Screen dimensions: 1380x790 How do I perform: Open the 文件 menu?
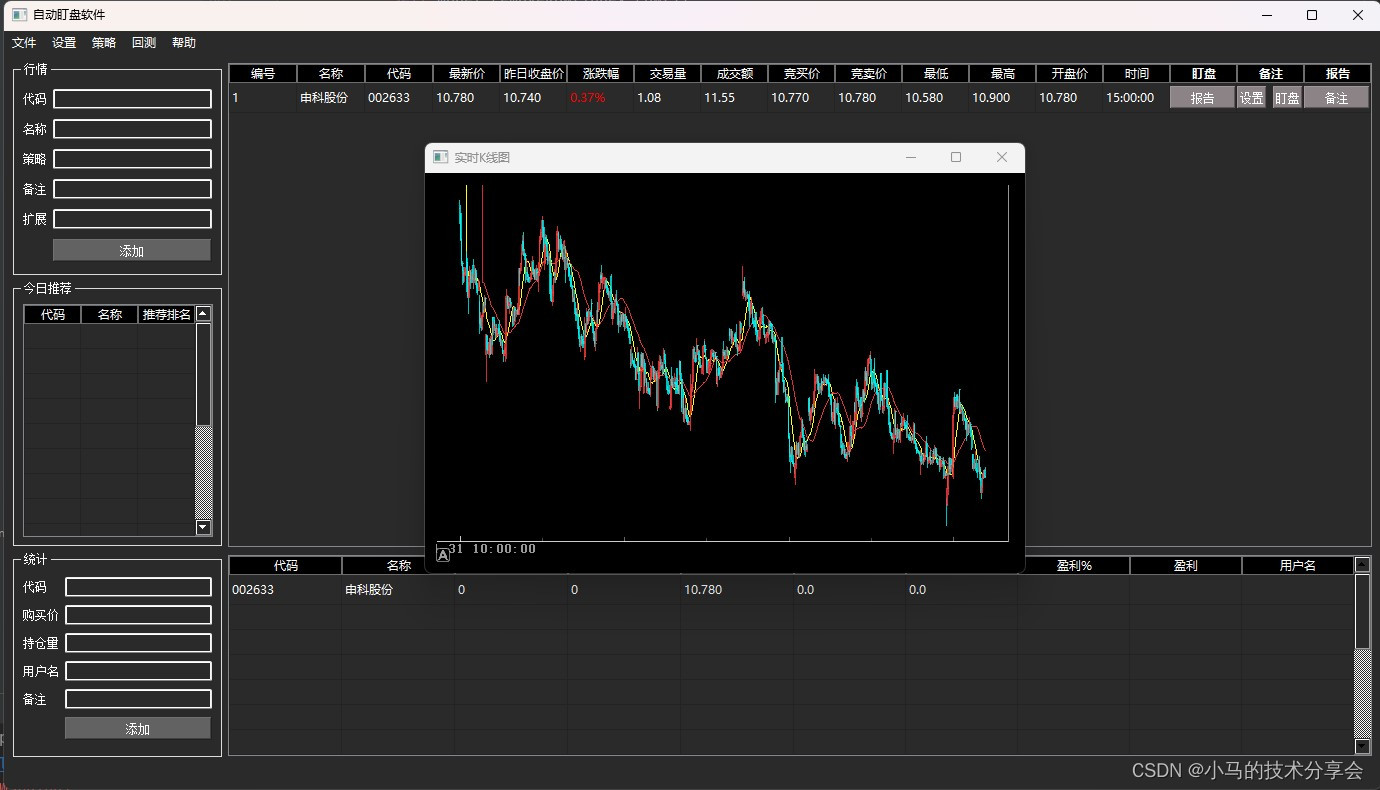(x=24, y=43)
